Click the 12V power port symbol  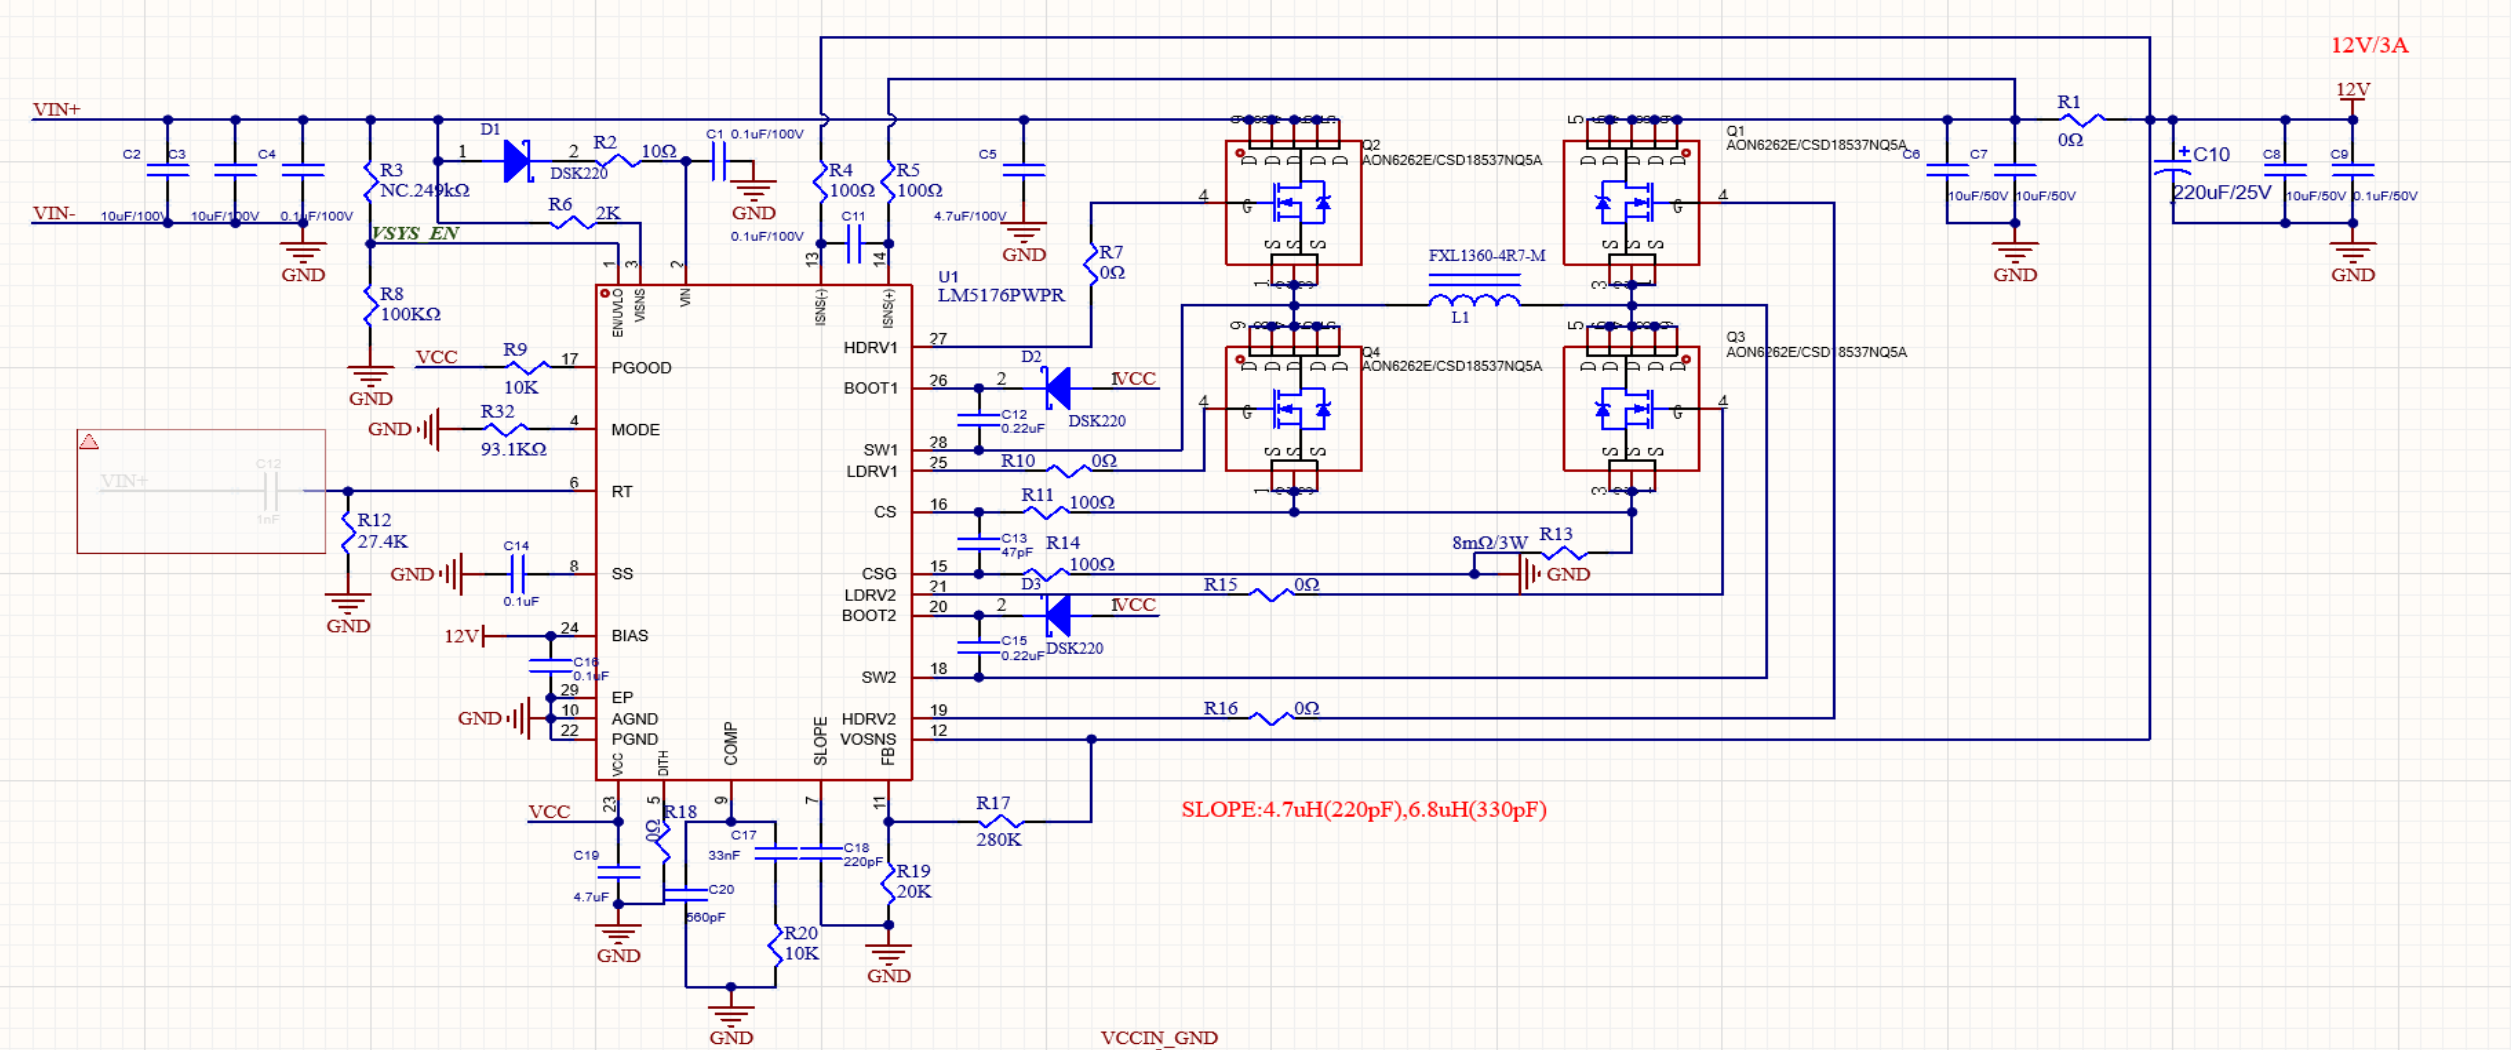[2352, 95]
